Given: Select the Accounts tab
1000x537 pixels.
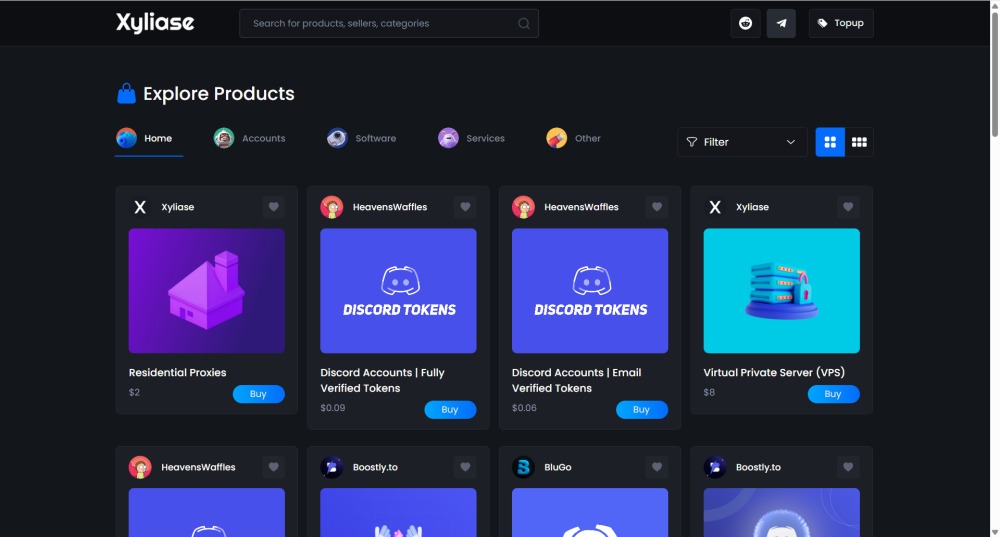Looking at the screenshot, I should (x=249, y=138).
